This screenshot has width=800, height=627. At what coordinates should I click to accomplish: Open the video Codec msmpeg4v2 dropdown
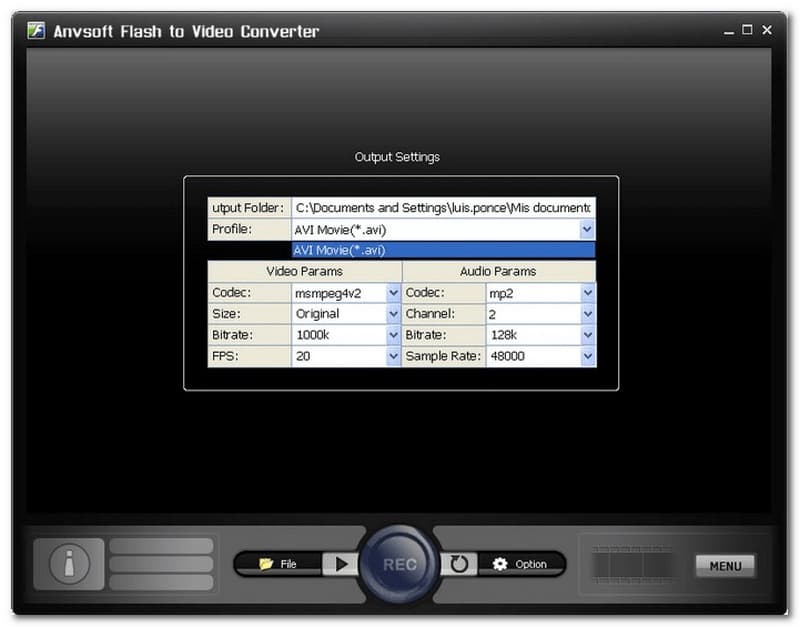pos(393,293)
